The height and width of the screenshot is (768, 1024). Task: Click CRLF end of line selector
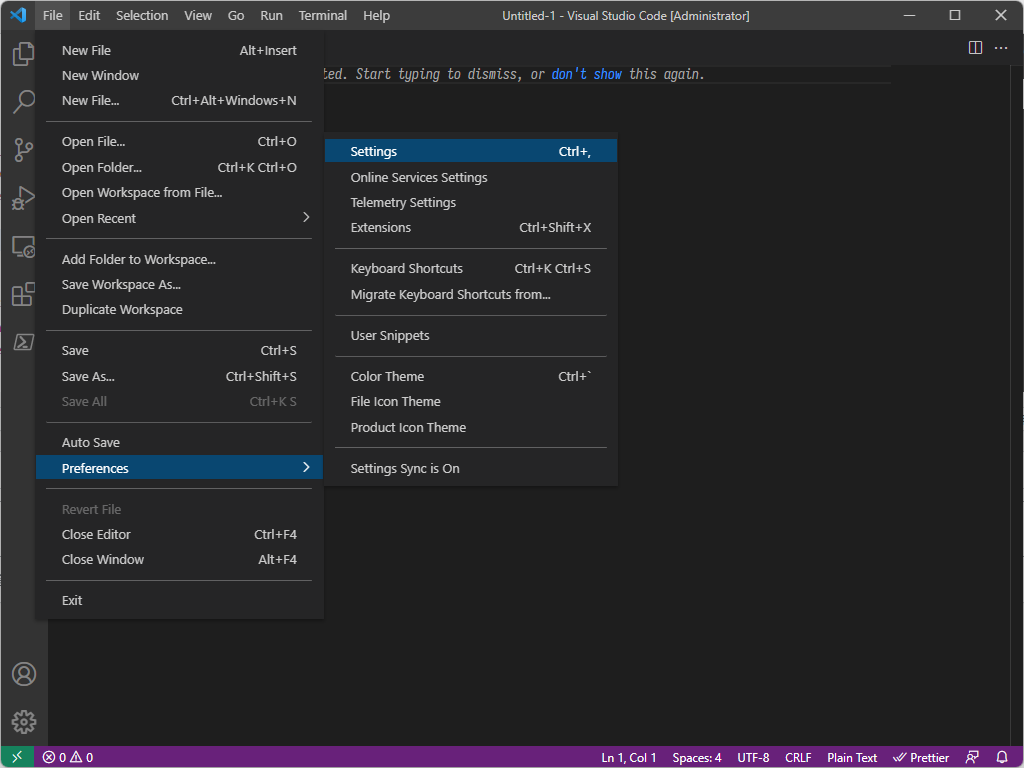point(798,758)
